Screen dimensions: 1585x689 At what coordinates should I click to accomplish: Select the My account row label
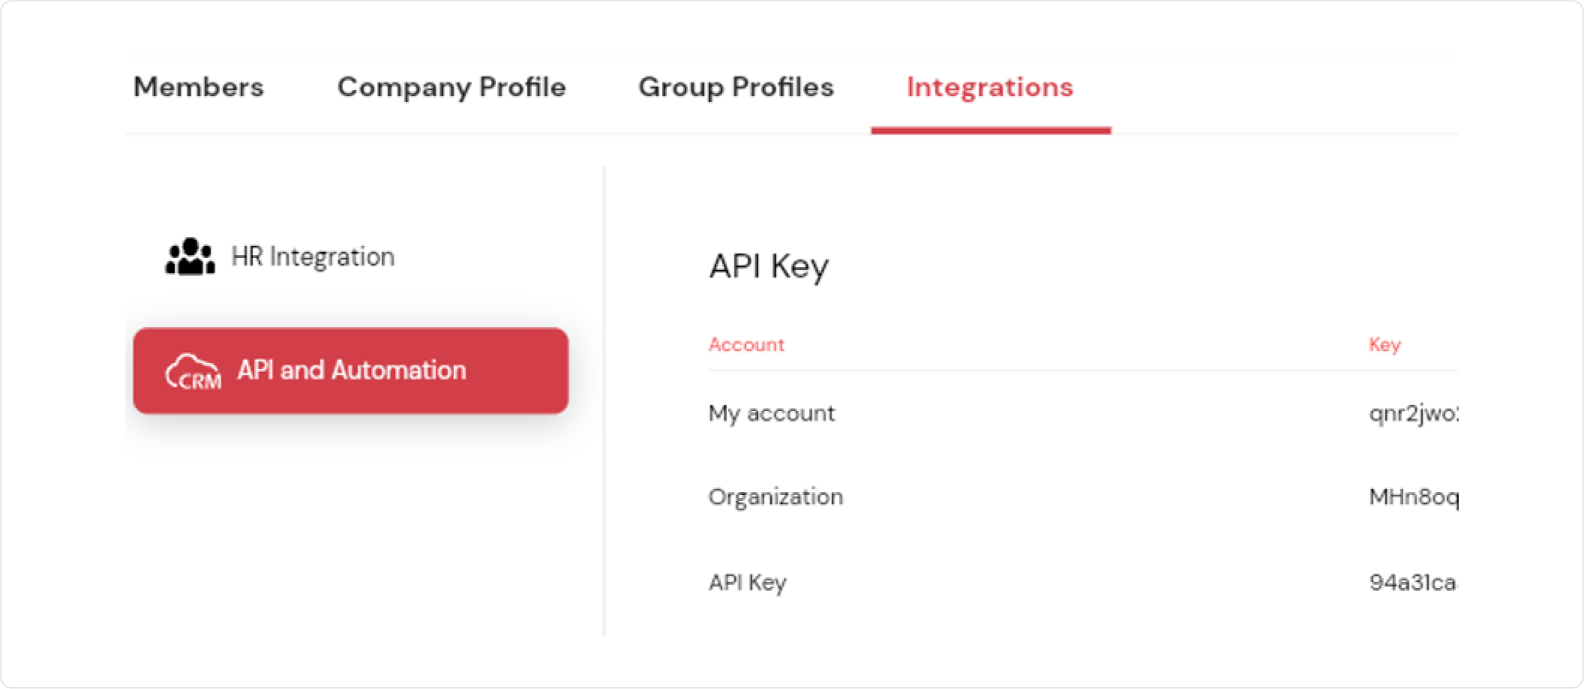click(771, 413)
